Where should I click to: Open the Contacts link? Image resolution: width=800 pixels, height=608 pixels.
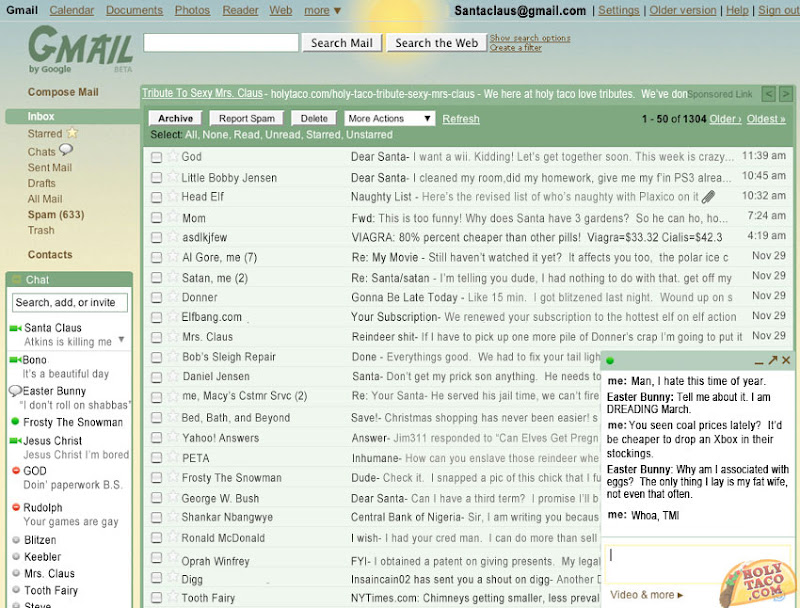point(50,255)
